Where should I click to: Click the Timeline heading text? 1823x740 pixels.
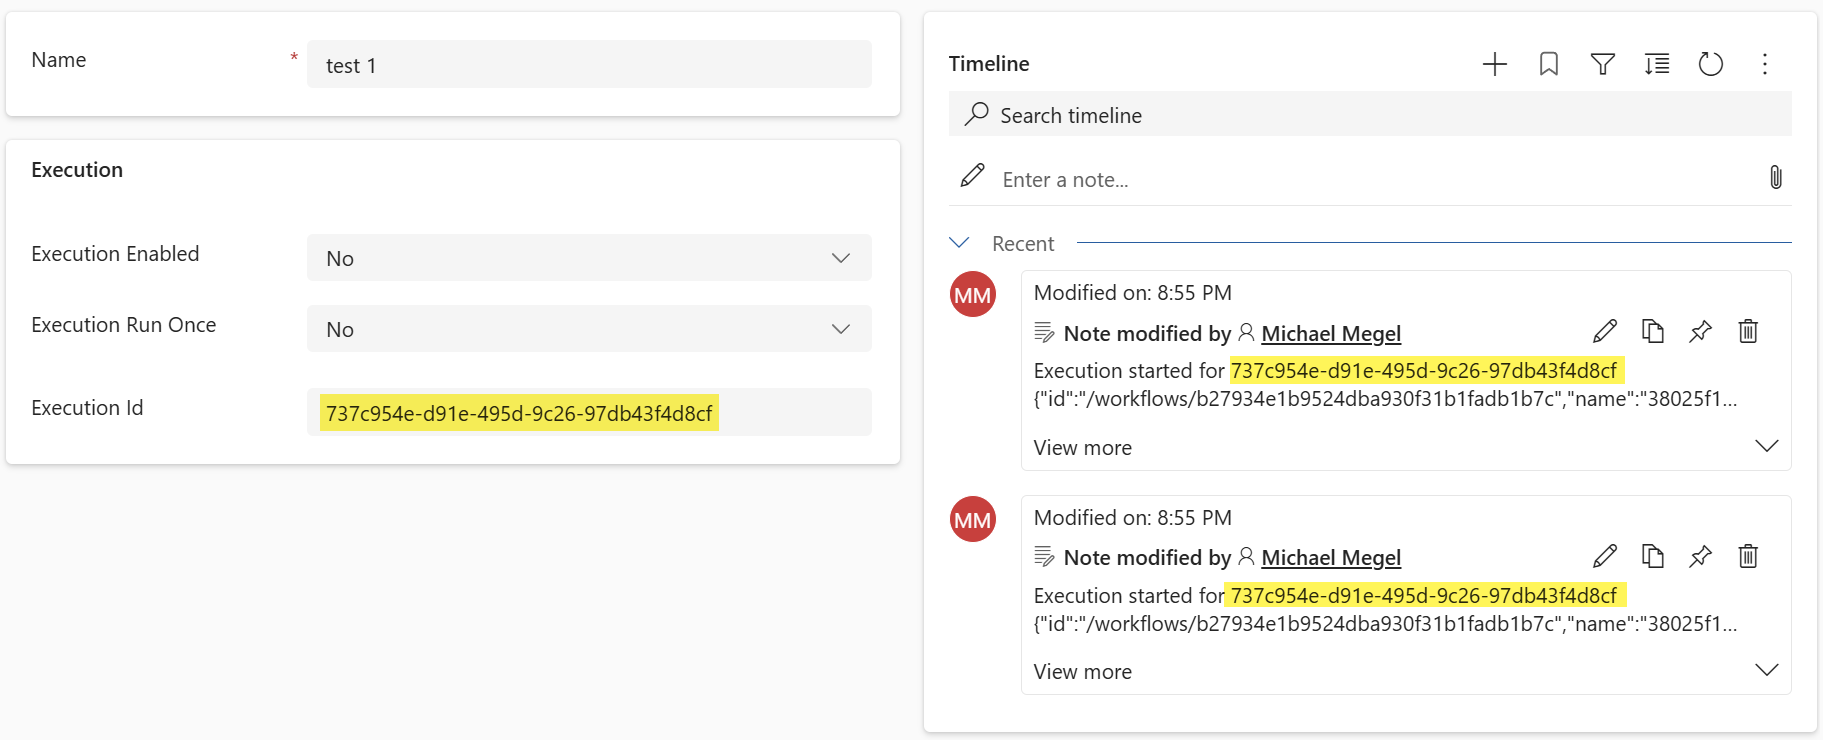click(x=989, y=63)
